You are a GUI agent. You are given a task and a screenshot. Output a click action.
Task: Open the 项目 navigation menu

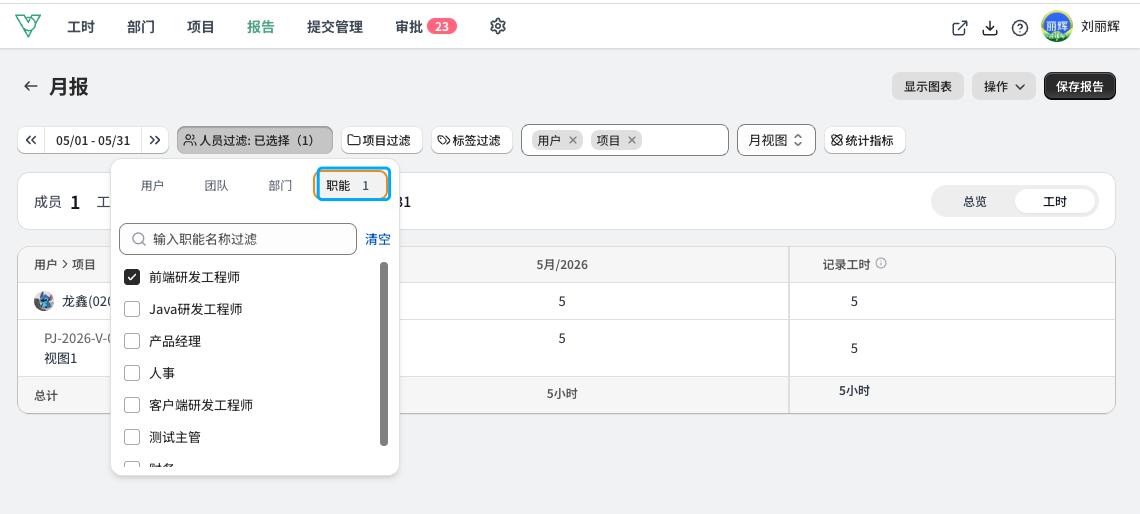click(x=201, y=27)
